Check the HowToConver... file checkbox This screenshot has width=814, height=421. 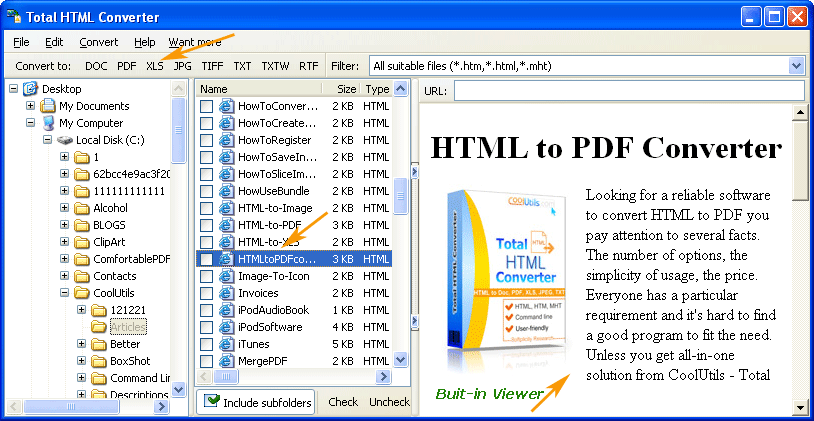[206, 106]
